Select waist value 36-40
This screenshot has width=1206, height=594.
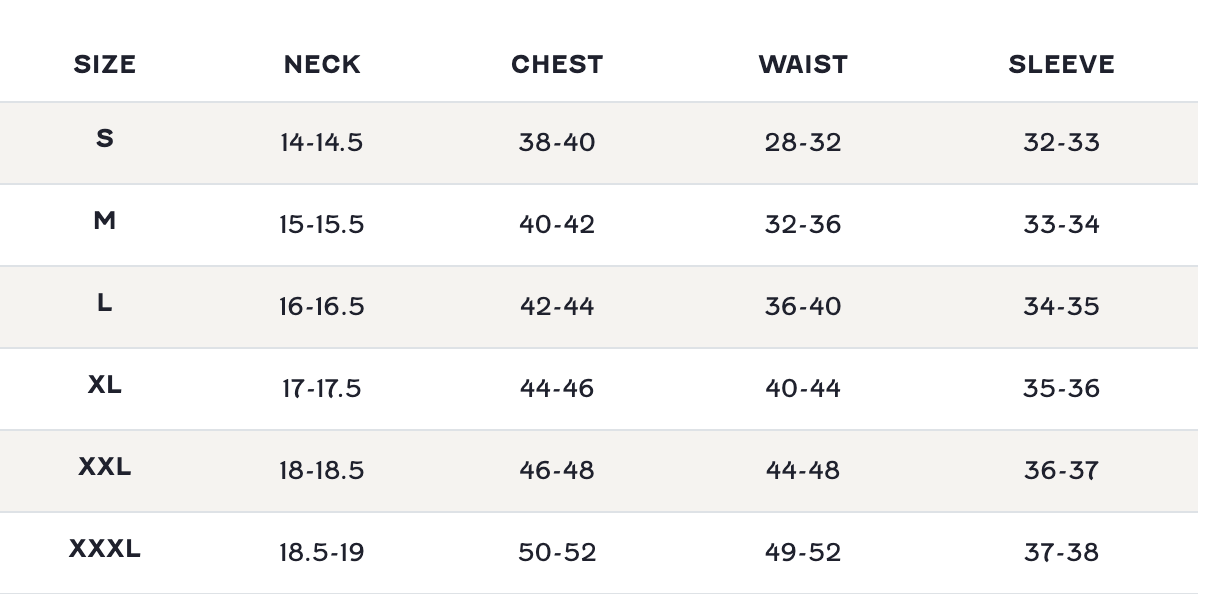pos(803,307)
